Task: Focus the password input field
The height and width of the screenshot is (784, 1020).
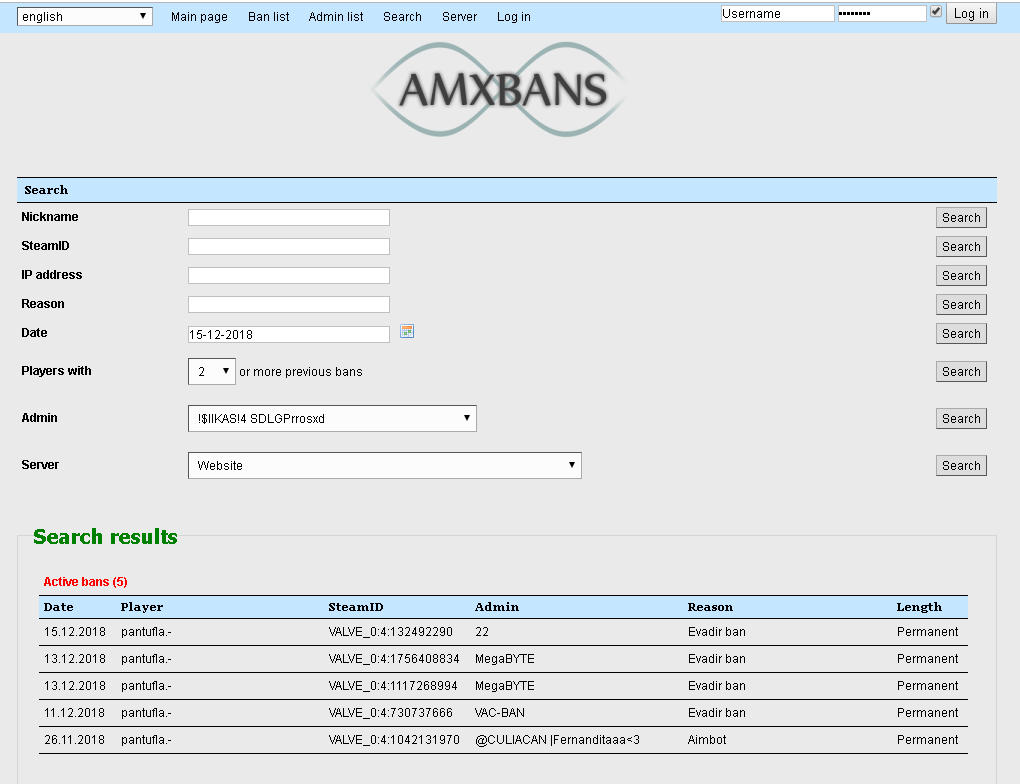Action: [x=881, y=14]
